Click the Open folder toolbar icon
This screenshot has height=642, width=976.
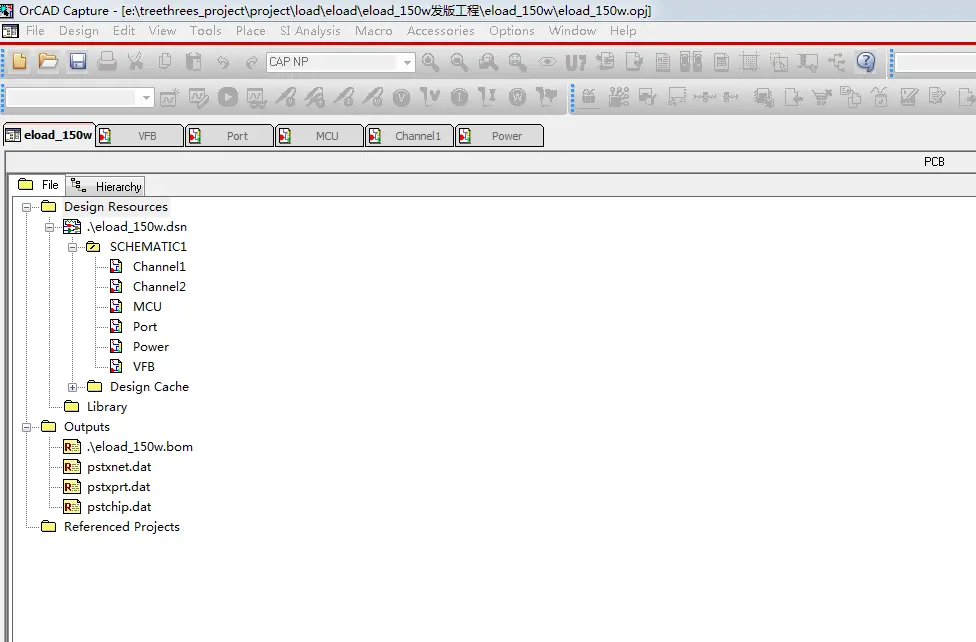[x=48, y=62]
